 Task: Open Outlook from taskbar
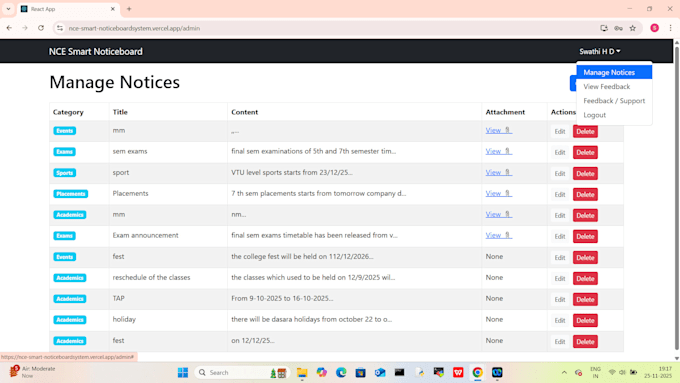click(x=380, y=373)
